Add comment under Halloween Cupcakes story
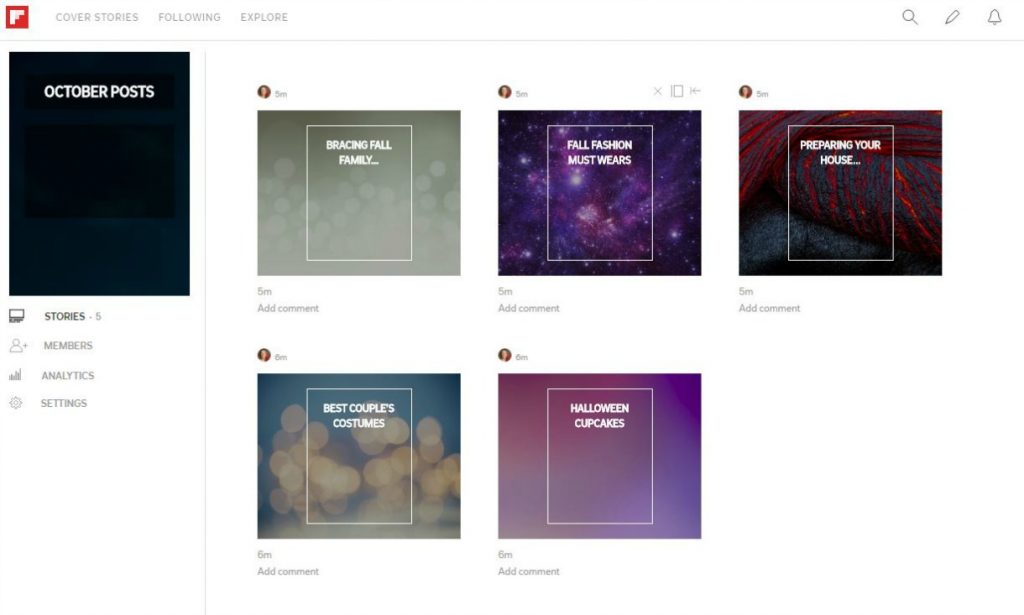The width and height of the screenshot is (1024, 615). pos(529,571)
